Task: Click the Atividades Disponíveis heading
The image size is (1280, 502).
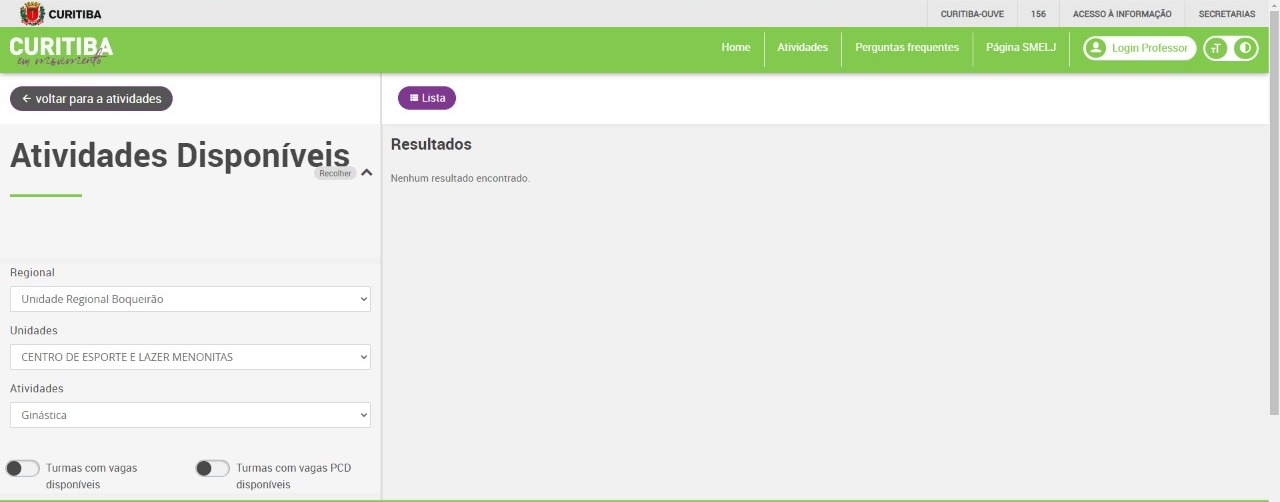Action: [x=180, y=156]
